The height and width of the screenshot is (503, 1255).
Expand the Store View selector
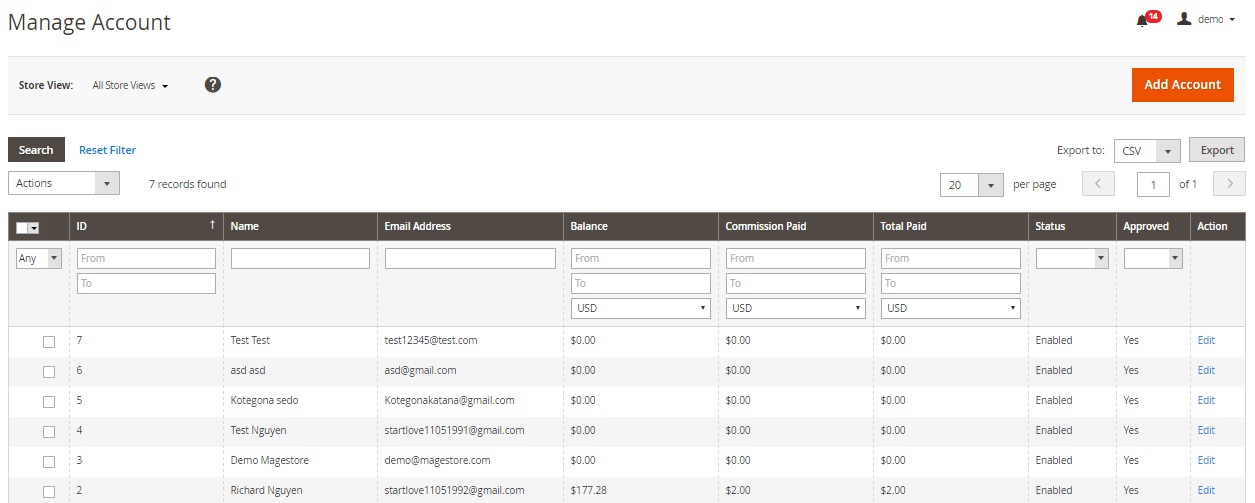130,86
